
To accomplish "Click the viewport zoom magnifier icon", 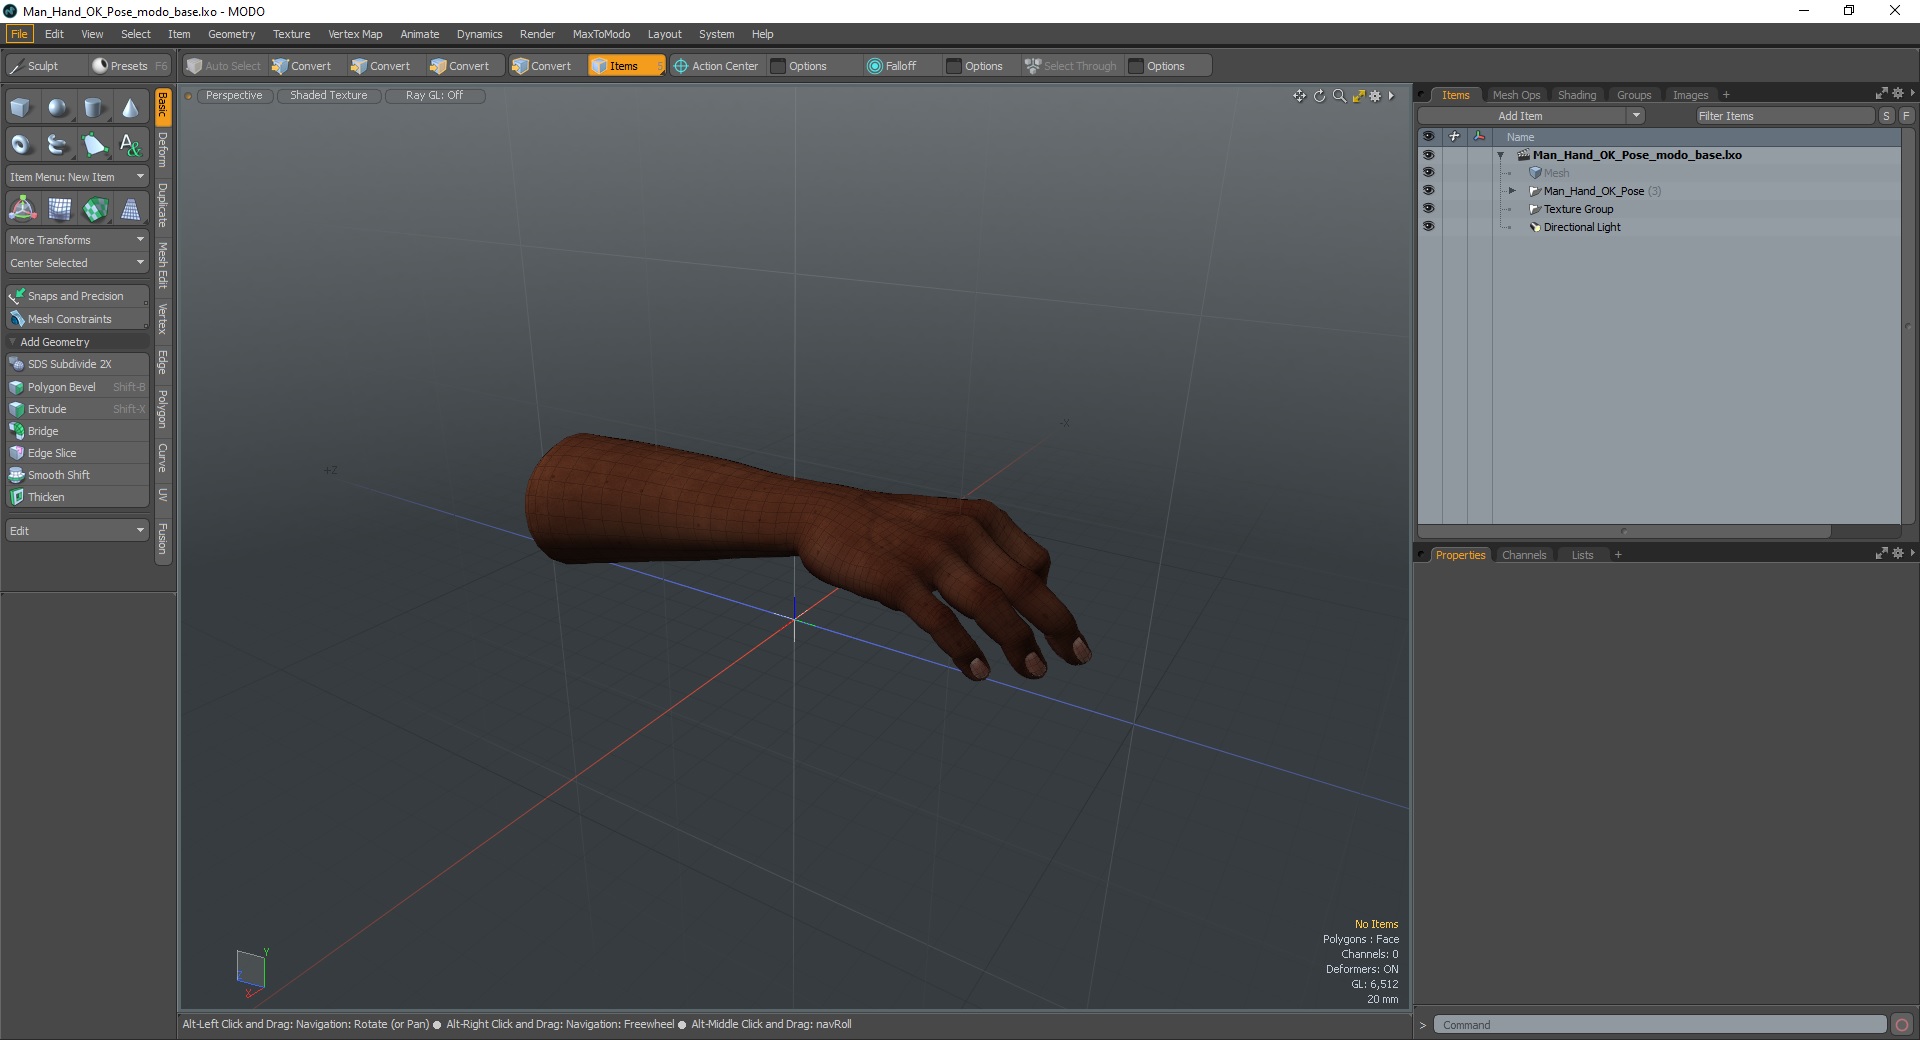I will click(1339, 96).
